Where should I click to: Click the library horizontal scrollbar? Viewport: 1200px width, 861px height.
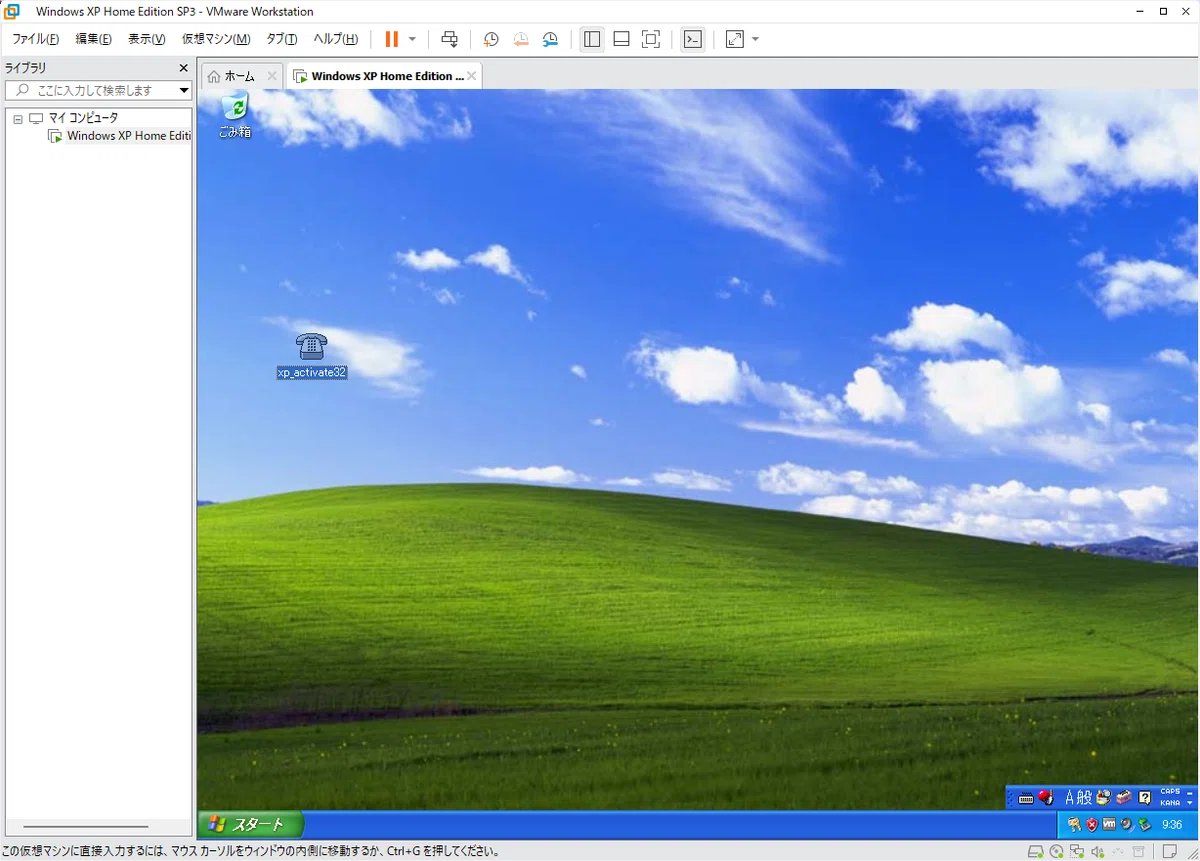[x=86, y=827]
